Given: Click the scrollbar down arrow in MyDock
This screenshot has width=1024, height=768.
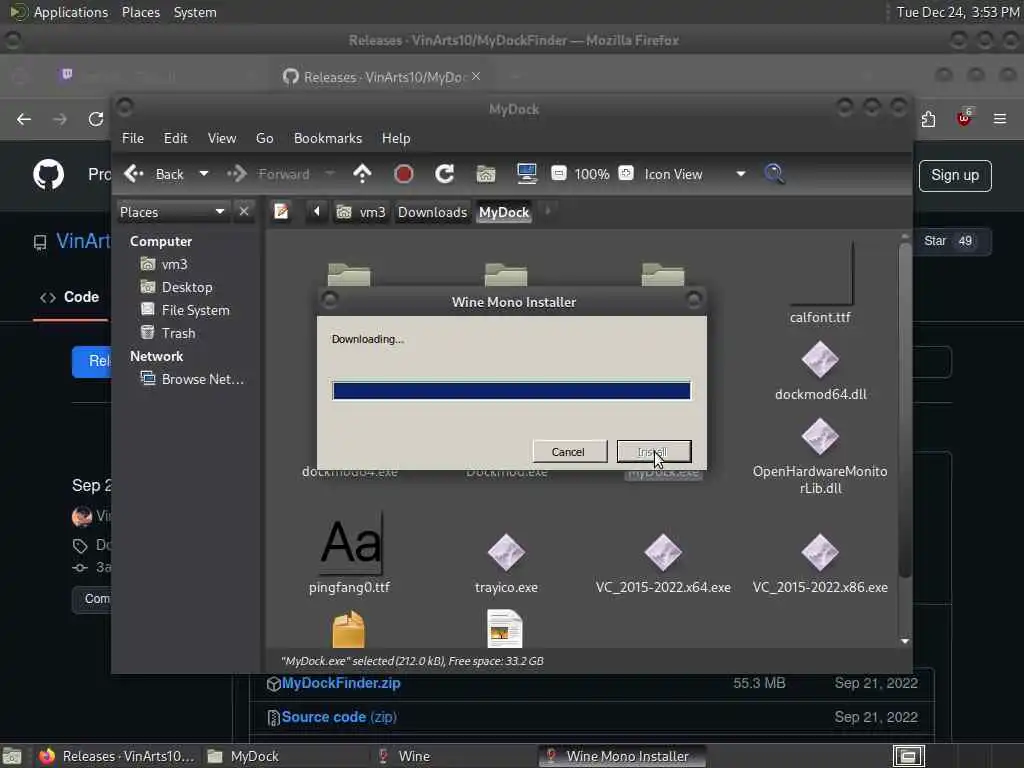Looking at the screenshot, I should pyautogui.click(x=904, y=641).
